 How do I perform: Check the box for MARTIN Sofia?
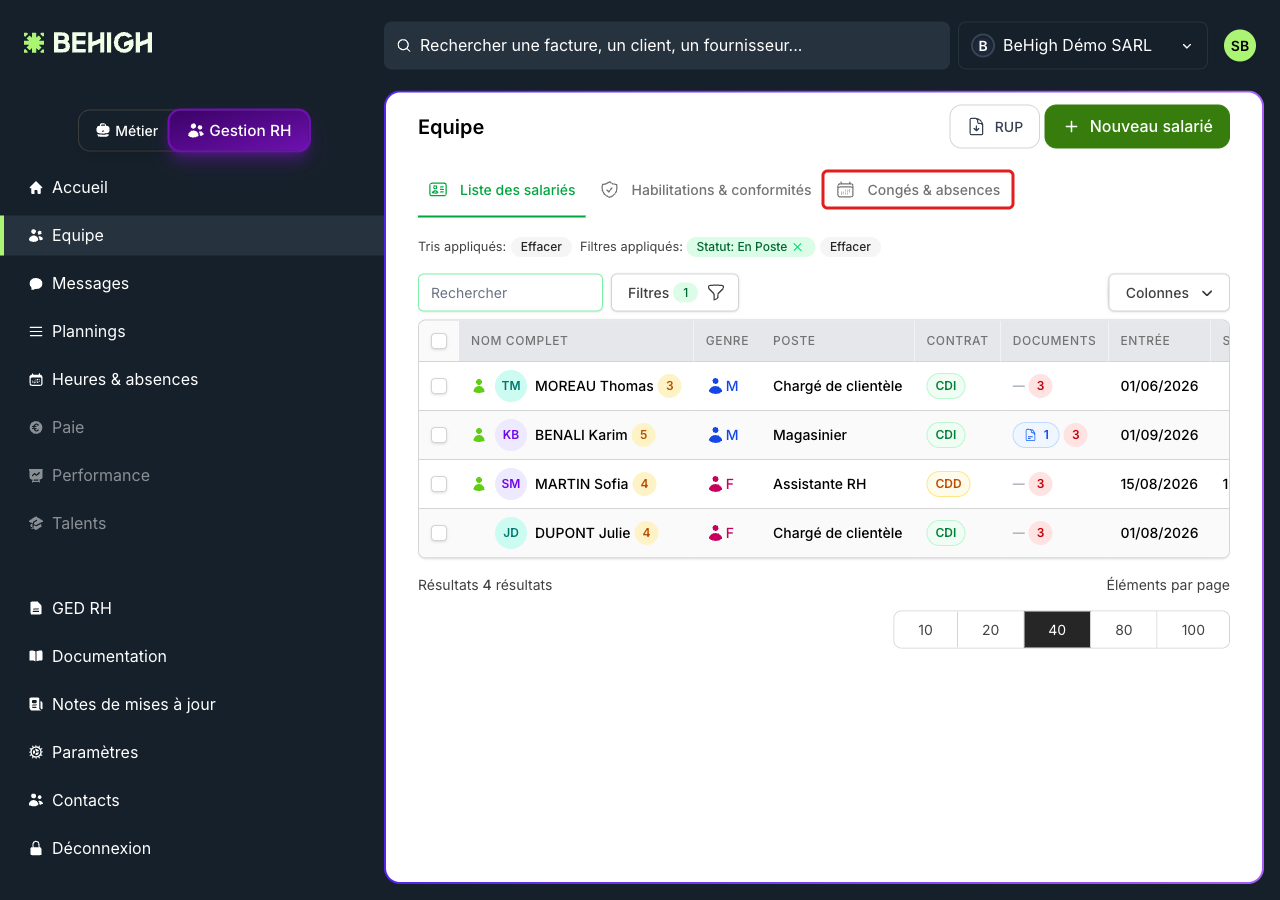click(x=439, y=484)
